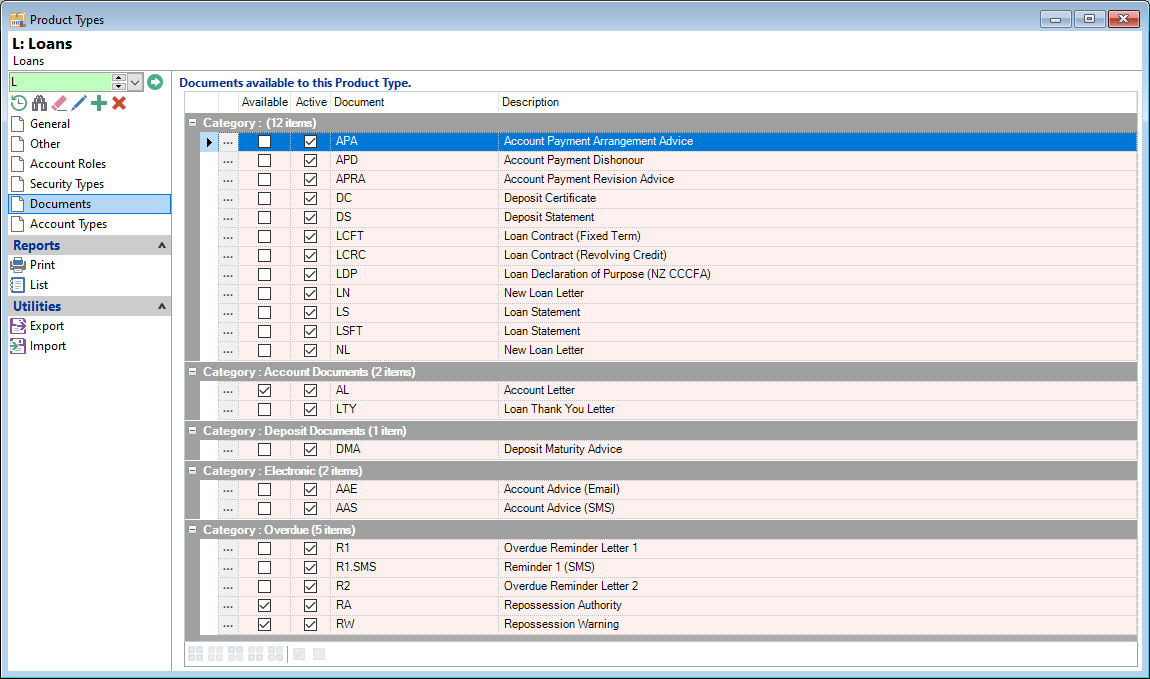Viewport: 1150px width, 679px height.
Task: Delete the record with the red X icon
Action: pyautogui.click(x=119, y=103)
